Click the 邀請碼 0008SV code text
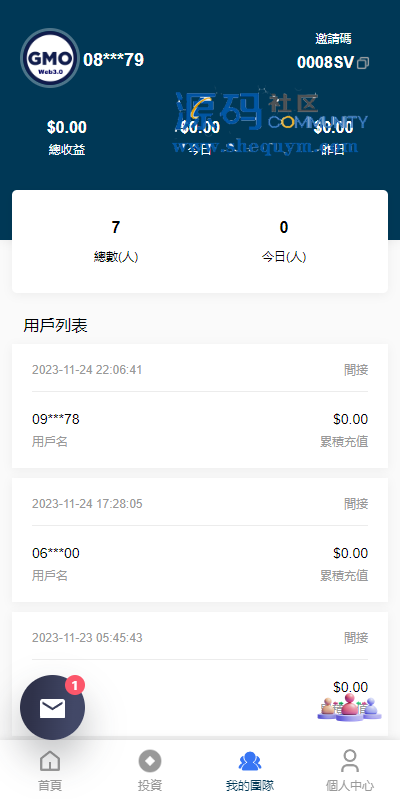This screenshot has width=400, height=799. click(325, 63)
